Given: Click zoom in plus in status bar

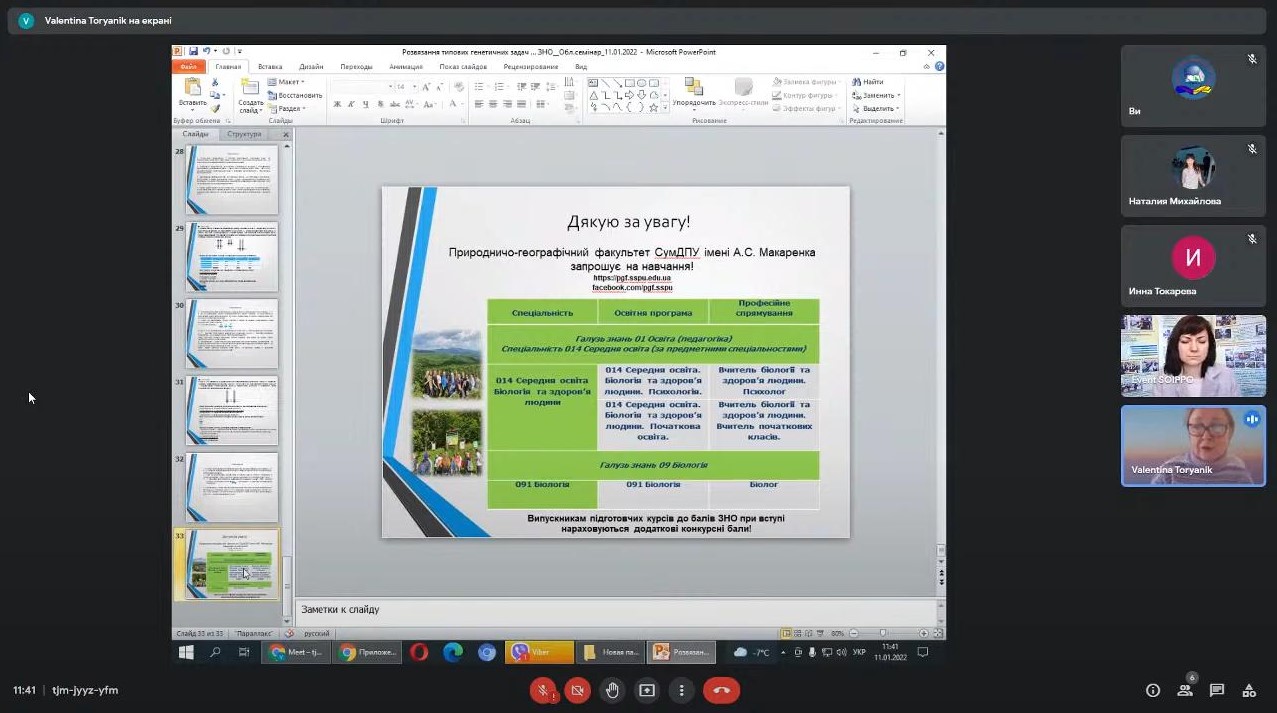Looking at the screenshot, I should (923, 633).
